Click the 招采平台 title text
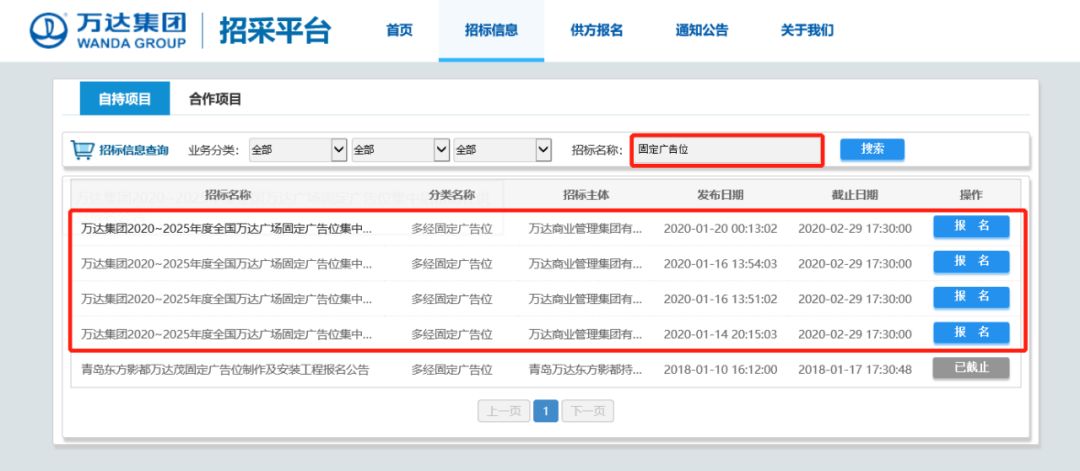 click(x=275, y=31)
